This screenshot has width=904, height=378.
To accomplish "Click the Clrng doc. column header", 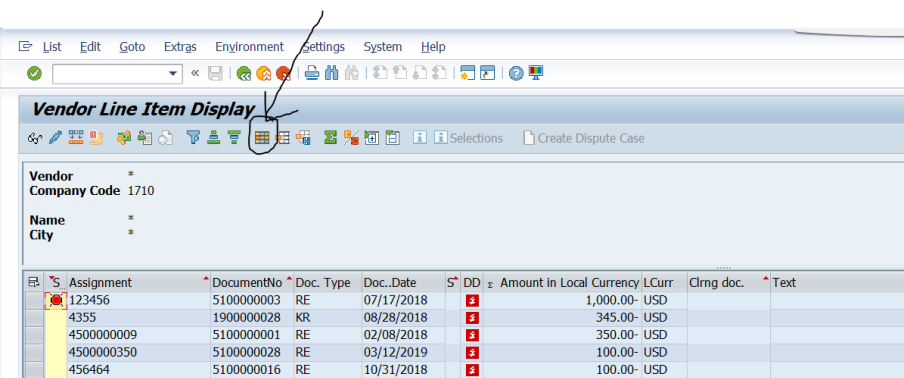I will click(729, 282).
